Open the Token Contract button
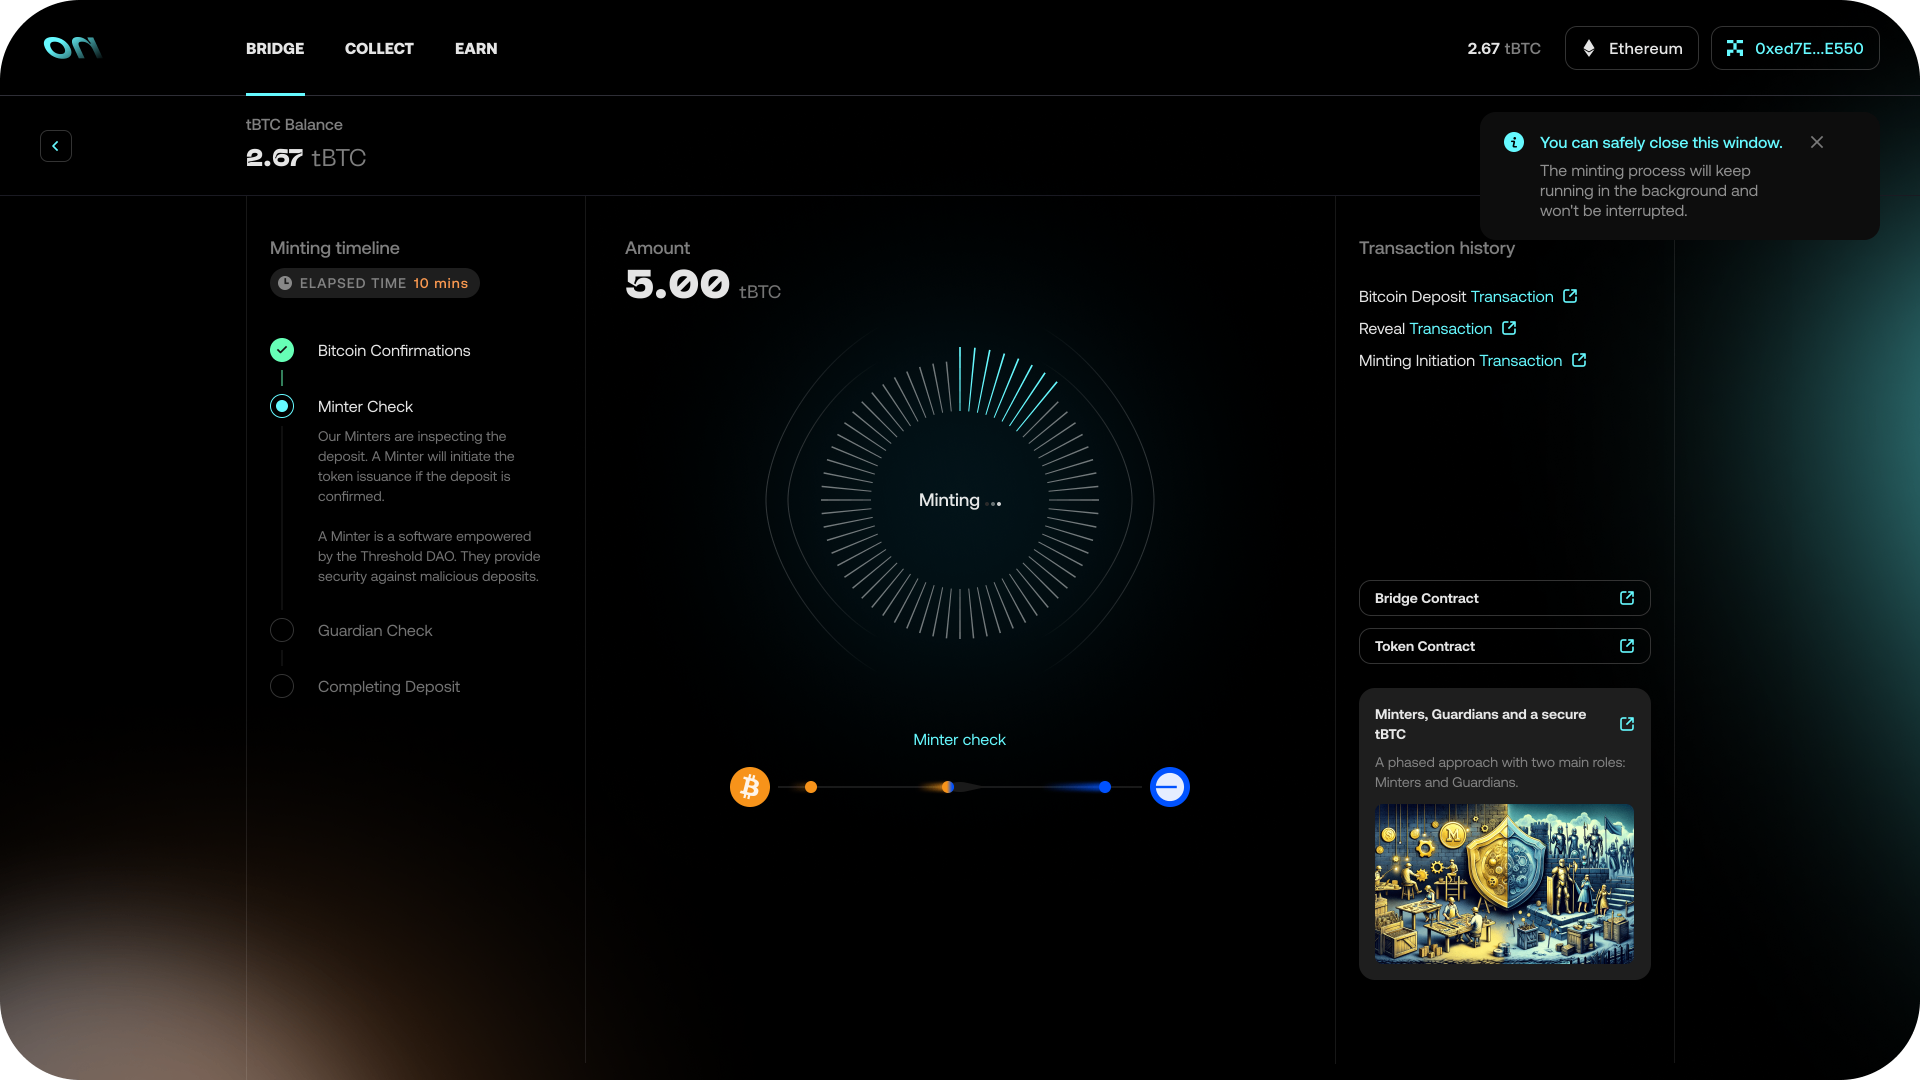This screenshot has width=1920, height=1080. 1504,646
